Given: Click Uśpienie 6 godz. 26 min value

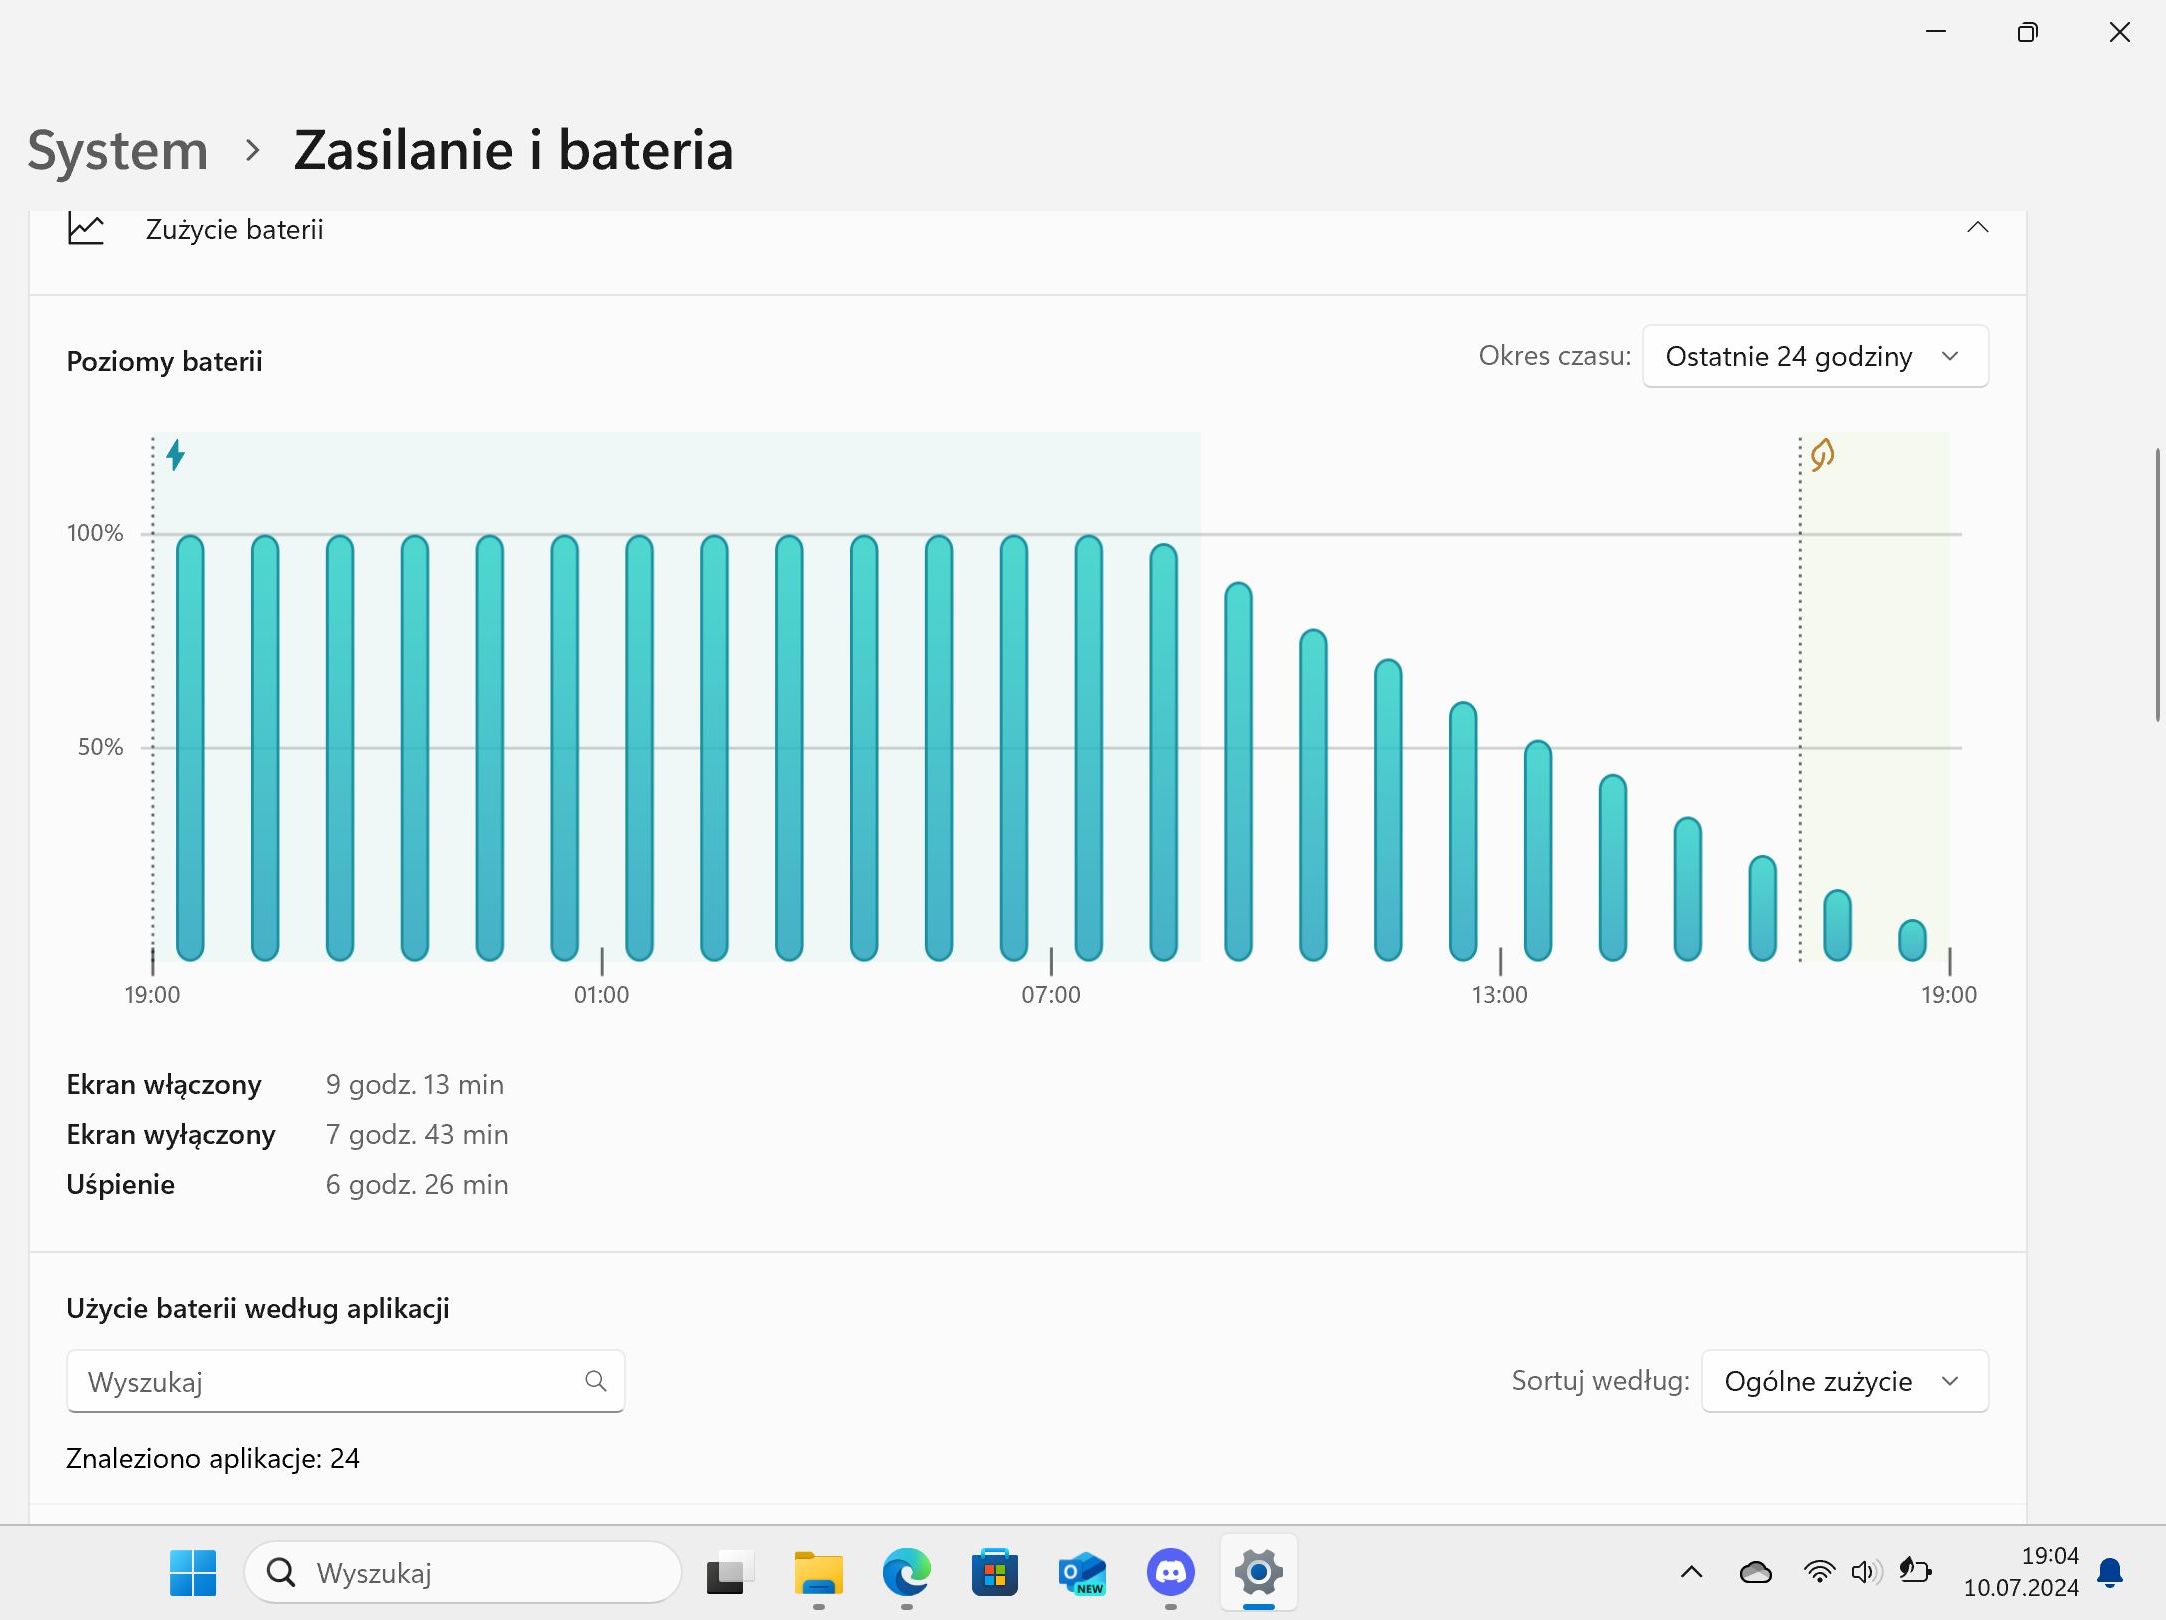Looking at the screenshot, I should 417,1184.
